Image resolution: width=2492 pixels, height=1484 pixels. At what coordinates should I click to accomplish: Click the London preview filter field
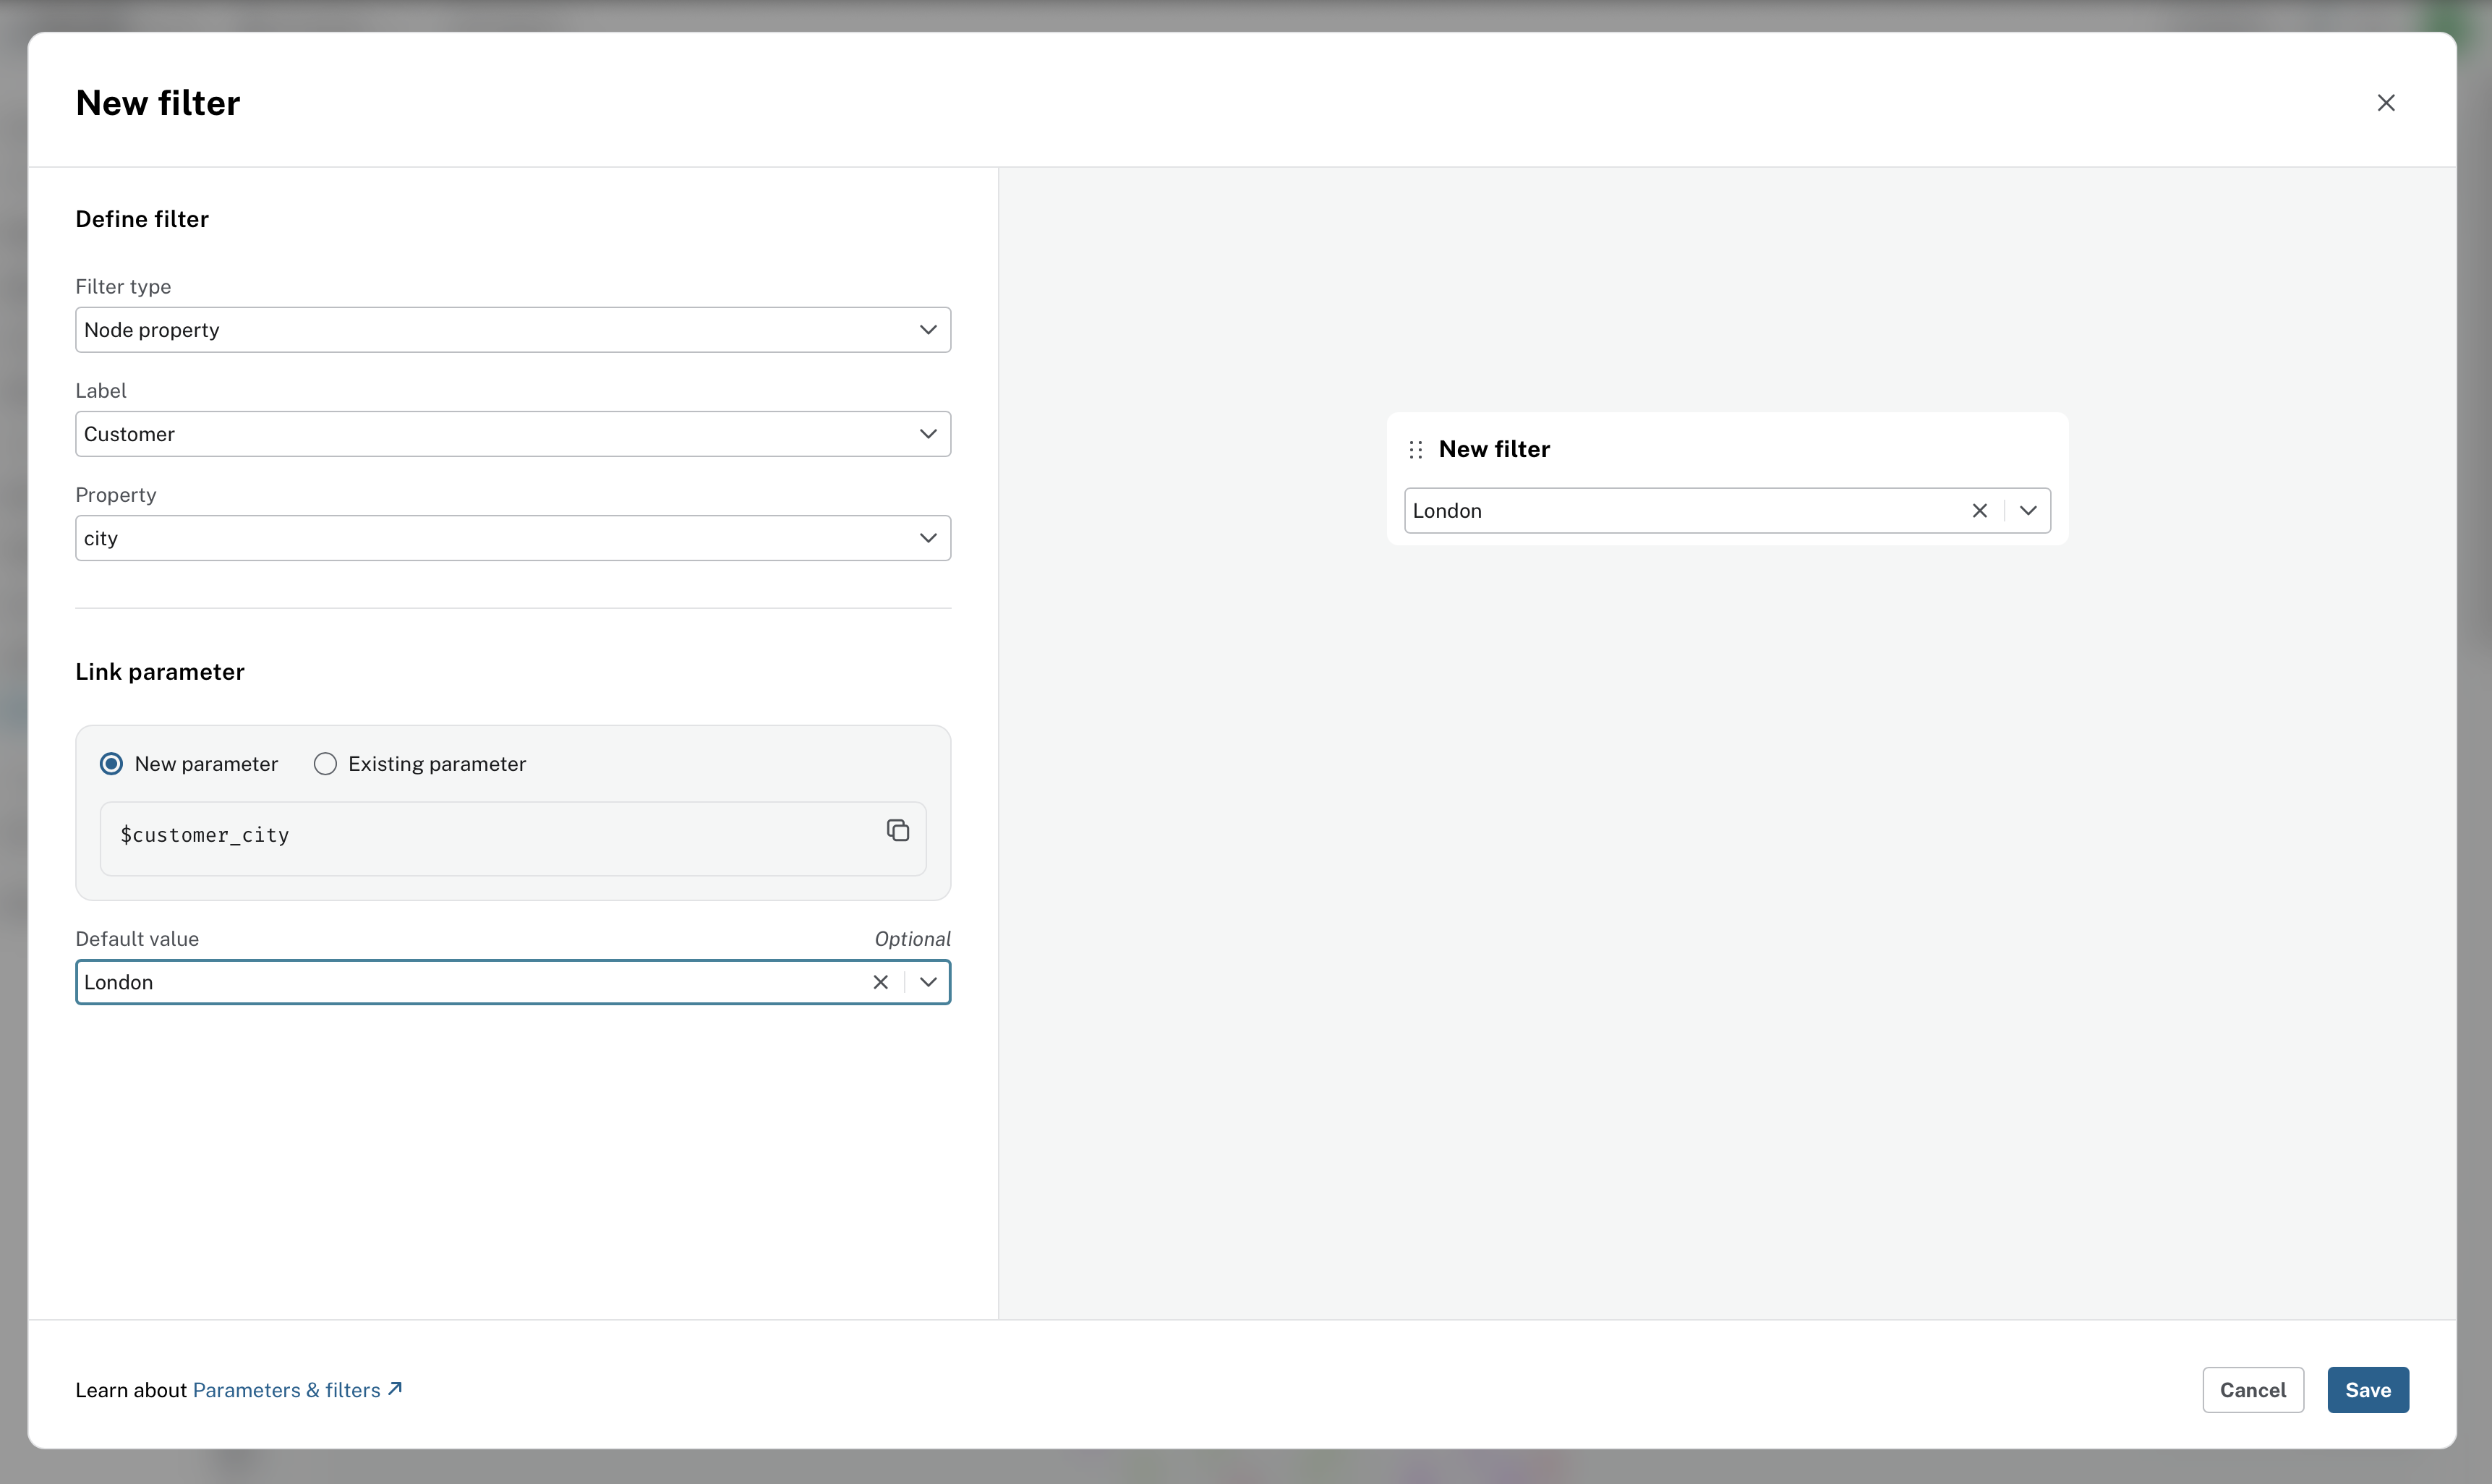click(x=1680, y=511)
